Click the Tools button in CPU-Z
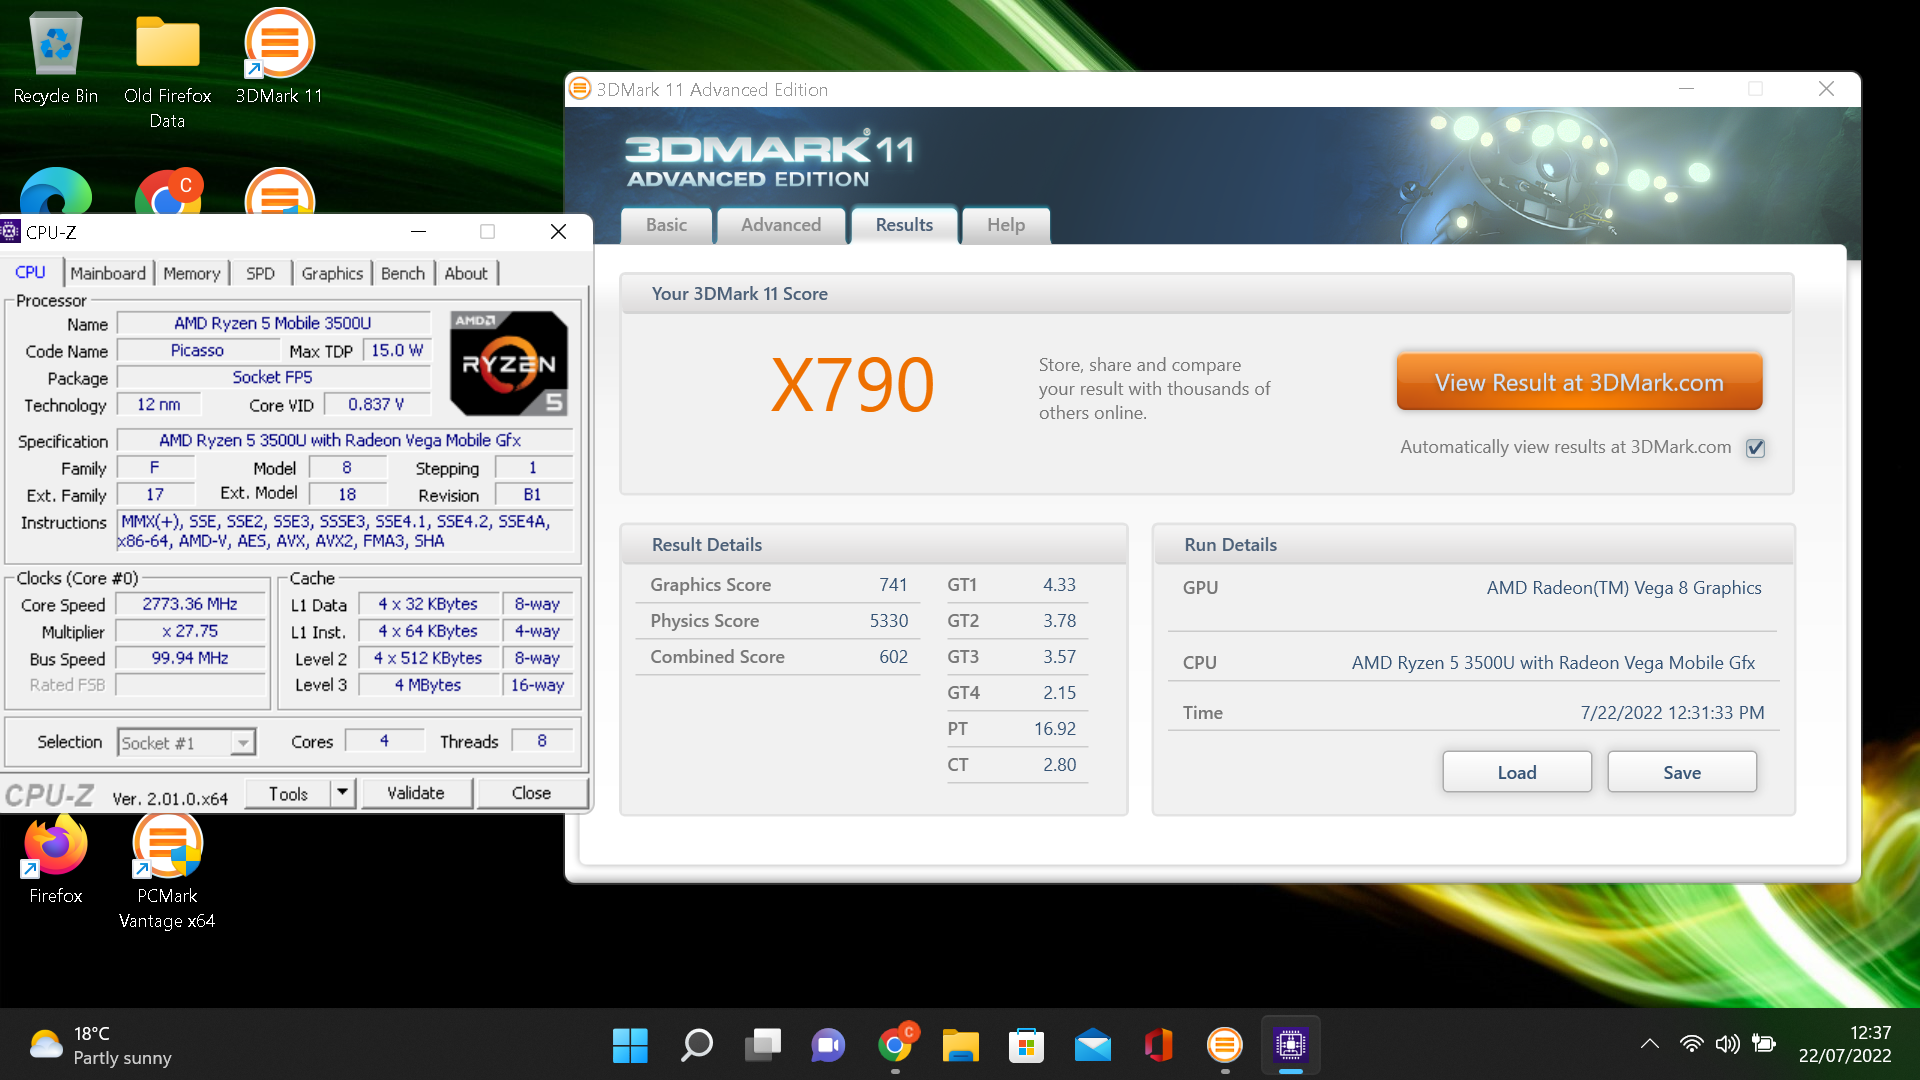 pos(288,793)
